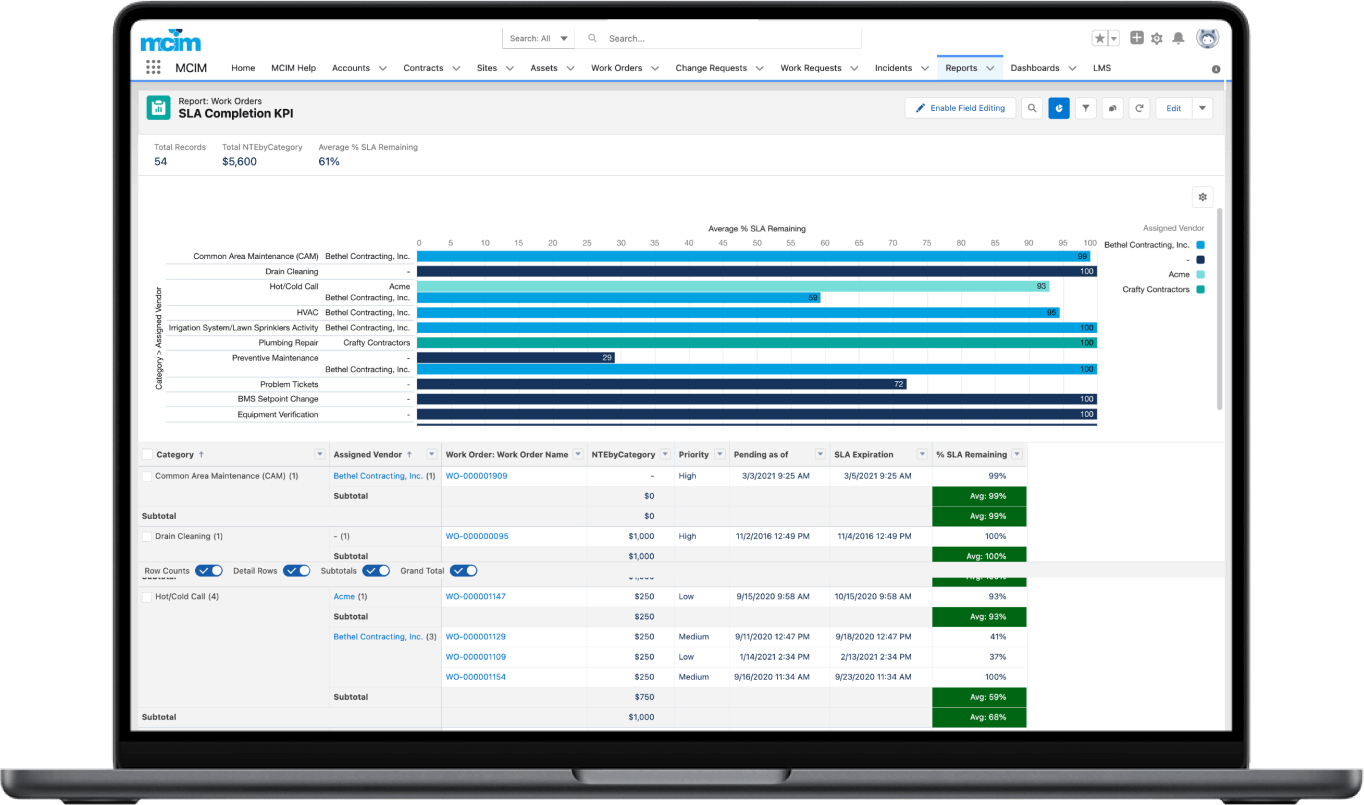Open work order WO-000000095 link
This screenshot has width=1364, height=805.
click(x=477, y=536)
